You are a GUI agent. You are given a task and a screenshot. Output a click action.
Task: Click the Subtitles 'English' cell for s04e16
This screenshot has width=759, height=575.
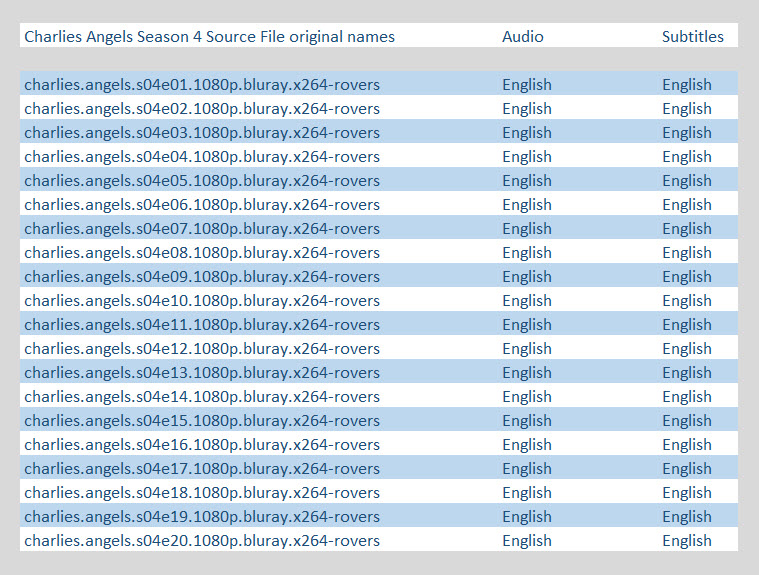(x=687, y=444)
